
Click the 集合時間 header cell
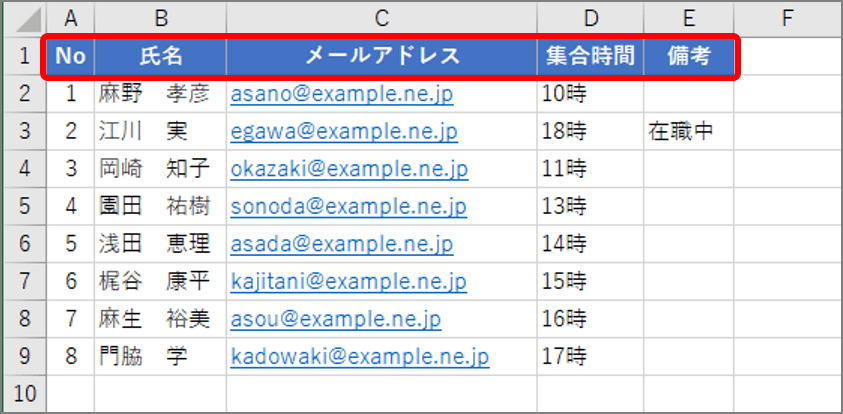(590, 56)
